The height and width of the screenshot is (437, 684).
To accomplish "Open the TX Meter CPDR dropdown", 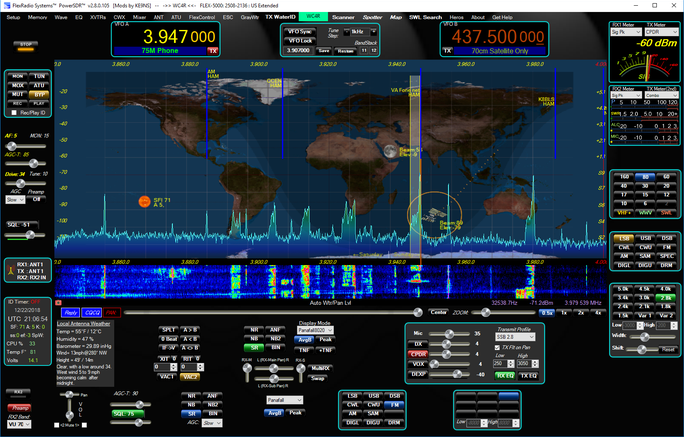I will (661, 32).
